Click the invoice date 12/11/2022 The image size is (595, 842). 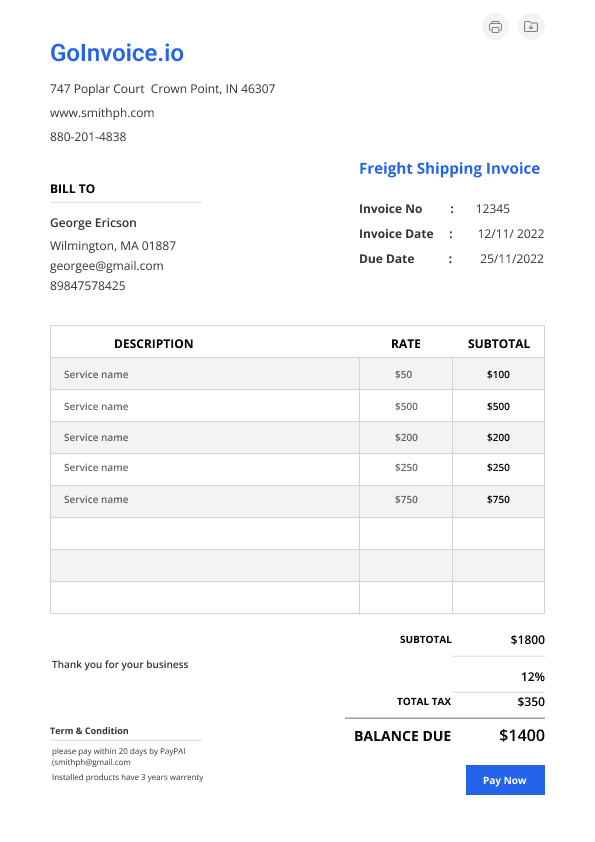[511, 234]
